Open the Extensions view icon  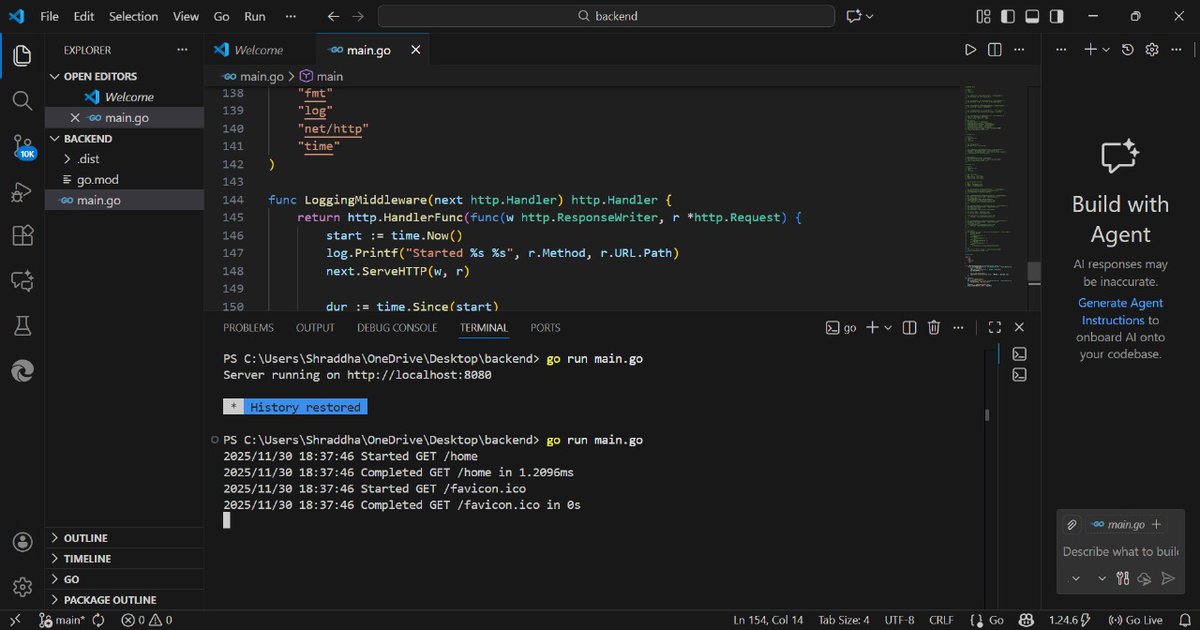[22, 235]
